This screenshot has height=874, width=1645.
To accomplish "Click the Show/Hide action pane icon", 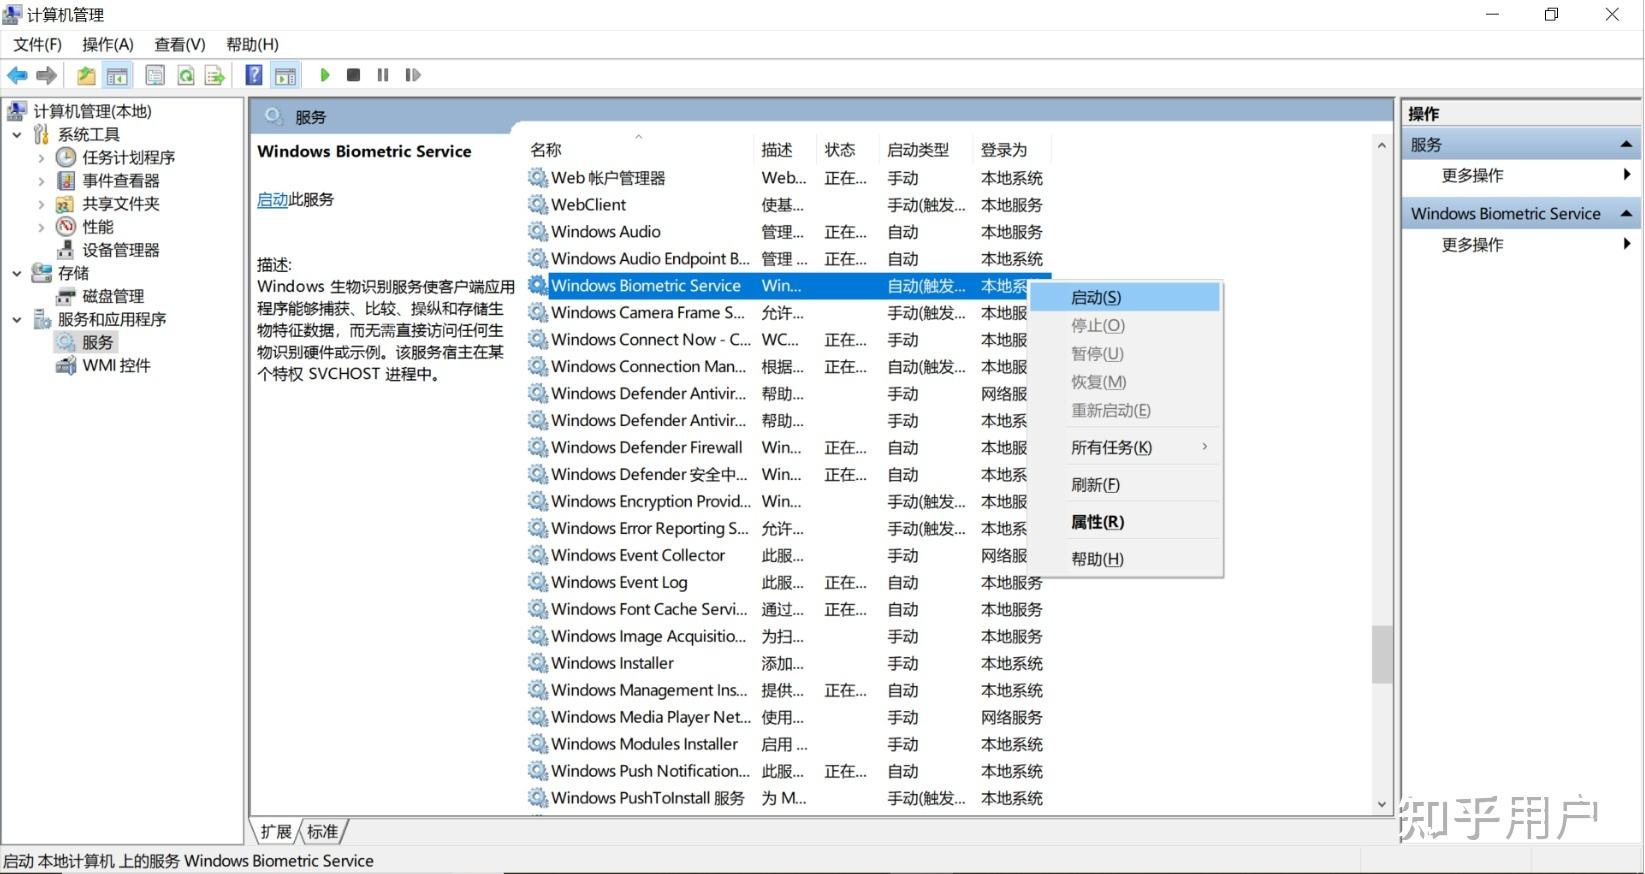I will click(286, 75).
